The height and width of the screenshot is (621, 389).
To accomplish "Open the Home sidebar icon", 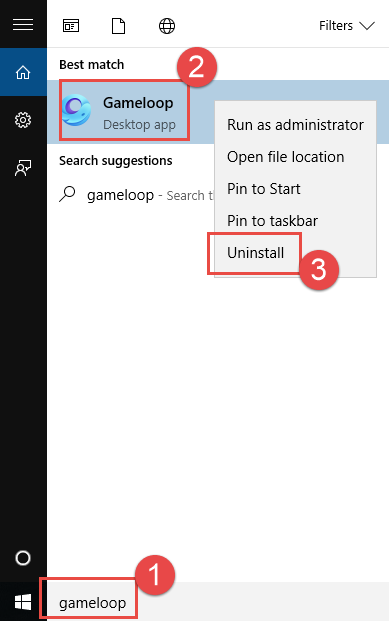I will click(x=23, y=72).
